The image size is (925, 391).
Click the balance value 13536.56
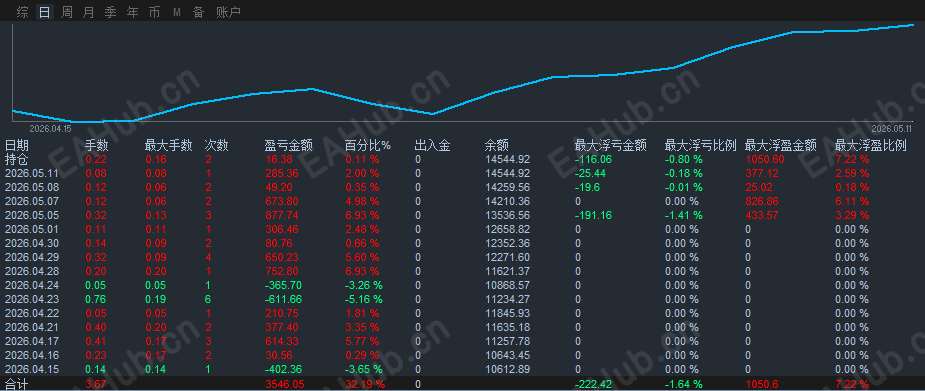coord(507,215)
